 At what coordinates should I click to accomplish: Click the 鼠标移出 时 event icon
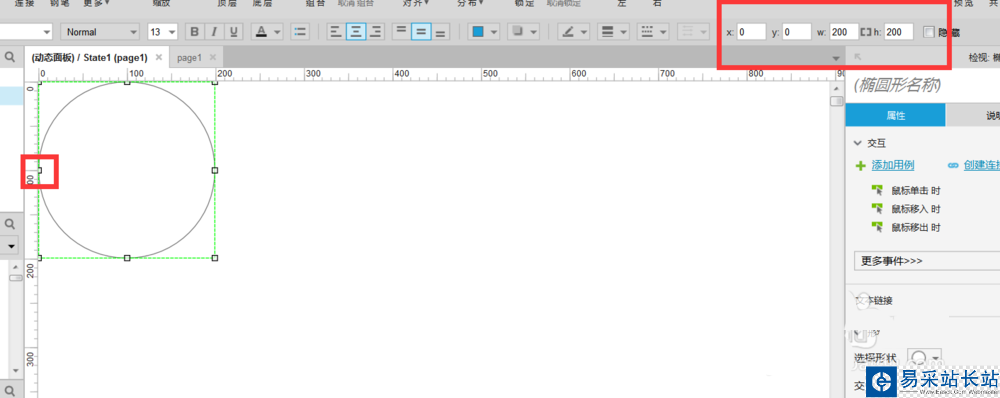[878, 227]
